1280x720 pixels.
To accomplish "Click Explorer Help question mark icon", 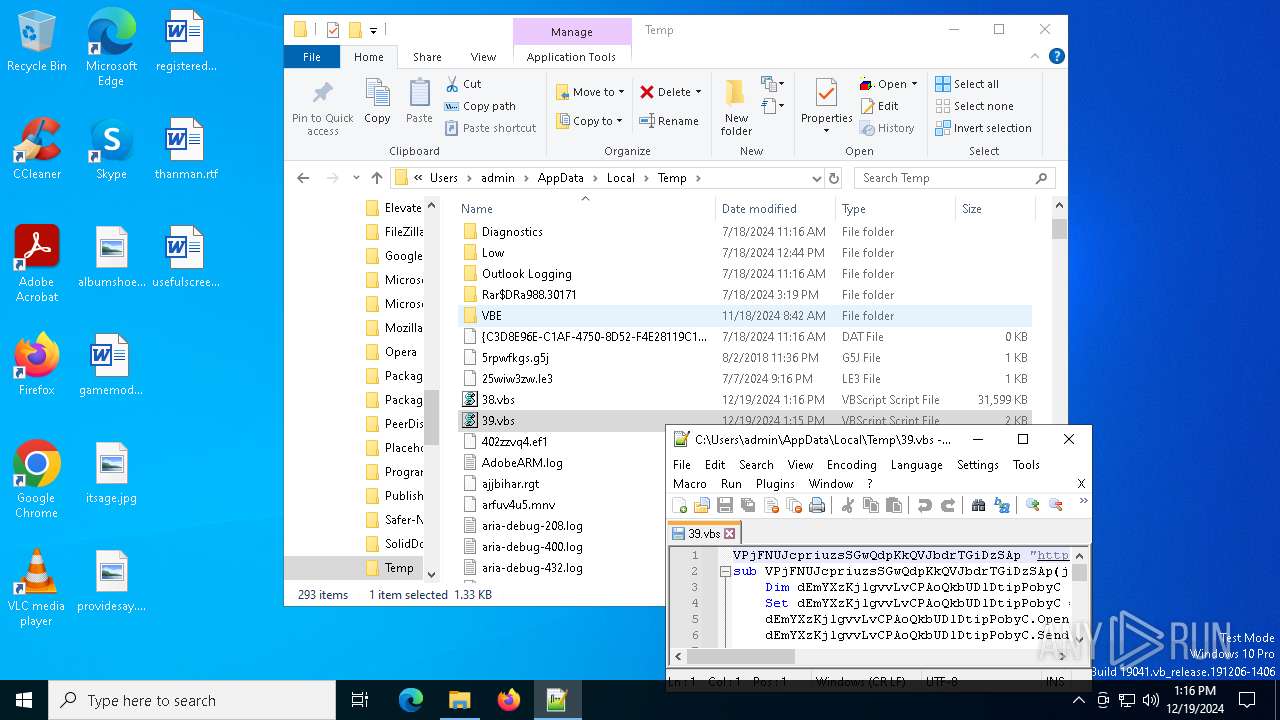I will pos(1056,57).
